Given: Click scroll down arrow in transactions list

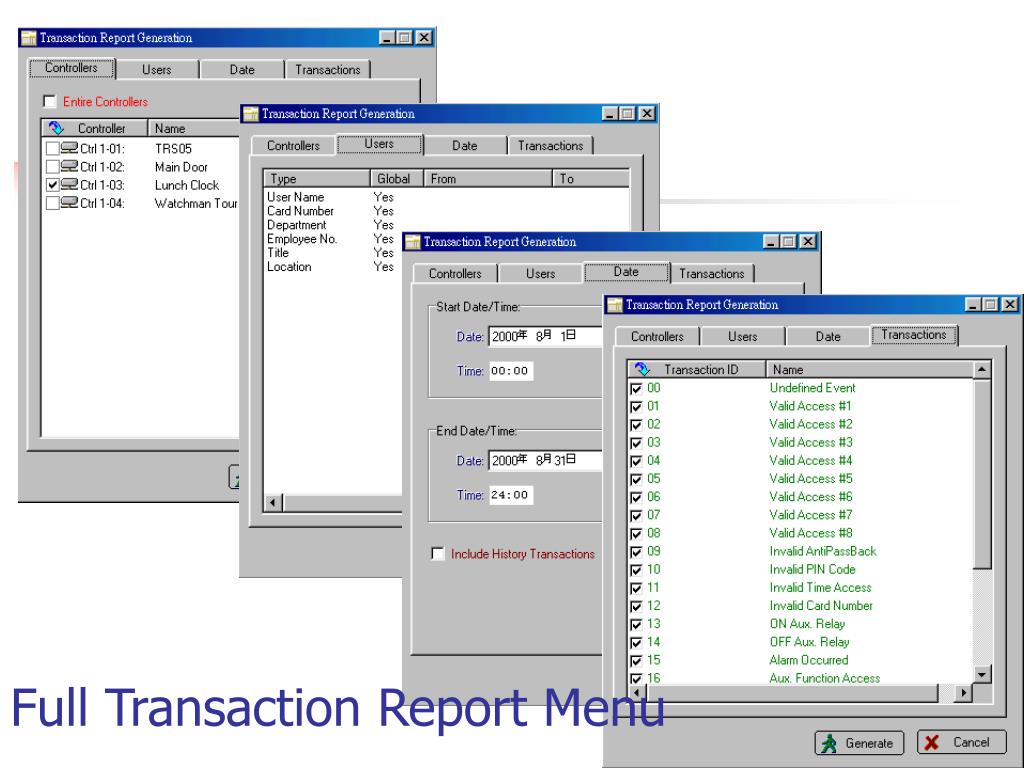Looking at the screenshot, I should (982, 675).
